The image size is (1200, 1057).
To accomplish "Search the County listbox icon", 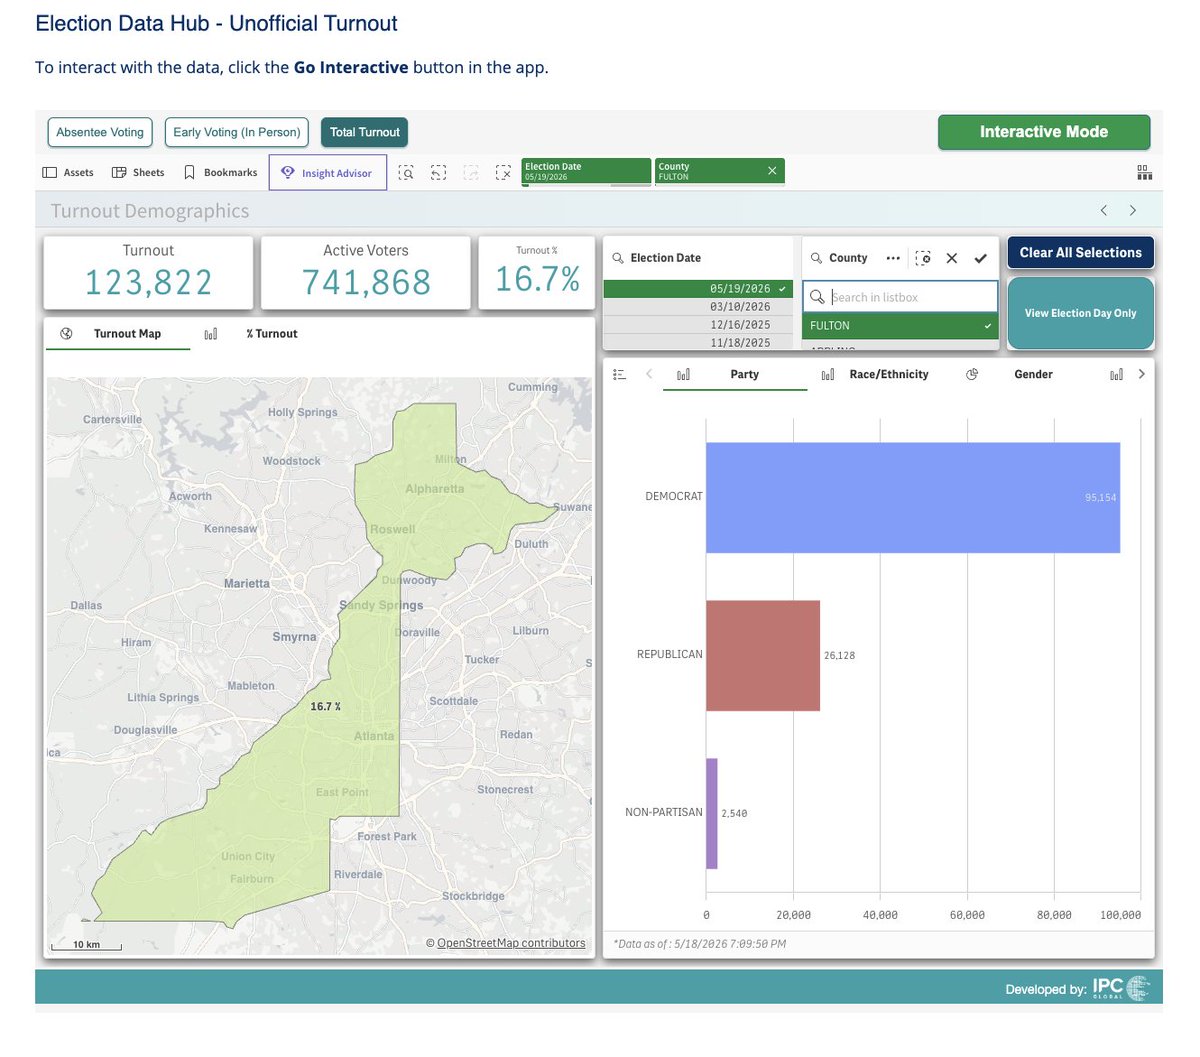I will coord(817,258).
